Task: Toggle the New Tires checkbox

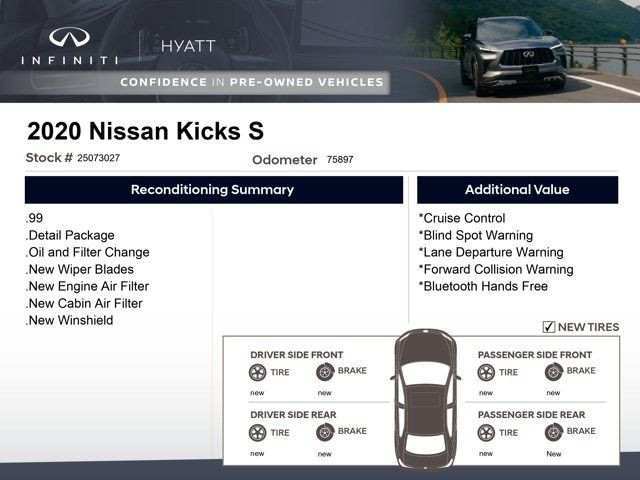Action: (x=549, y=327)
